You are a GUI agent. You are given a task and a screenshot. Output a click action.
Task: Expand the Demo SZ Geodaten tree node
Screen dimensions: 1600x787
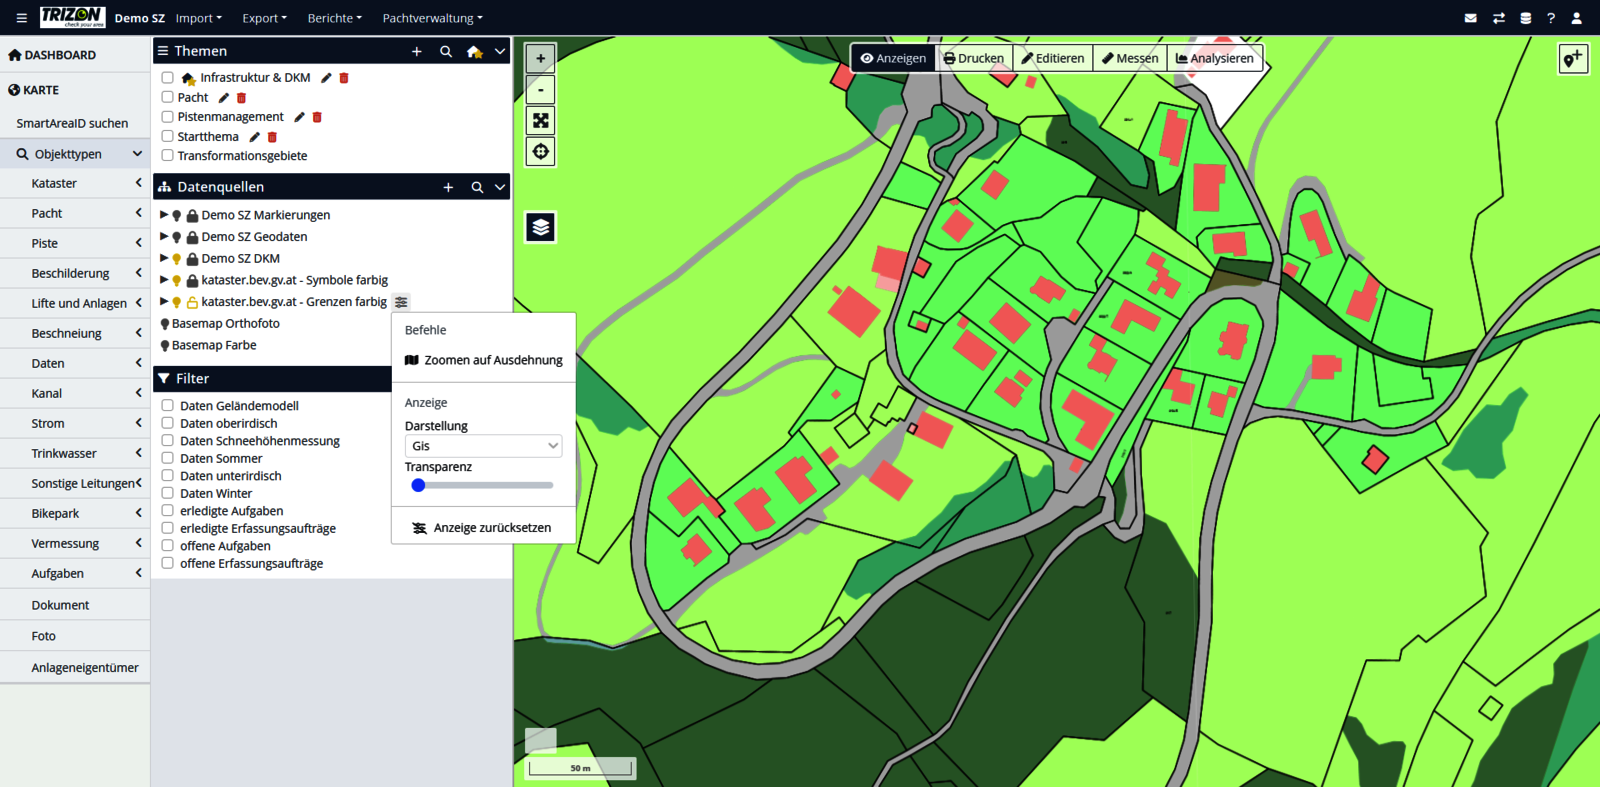[164, 237]
